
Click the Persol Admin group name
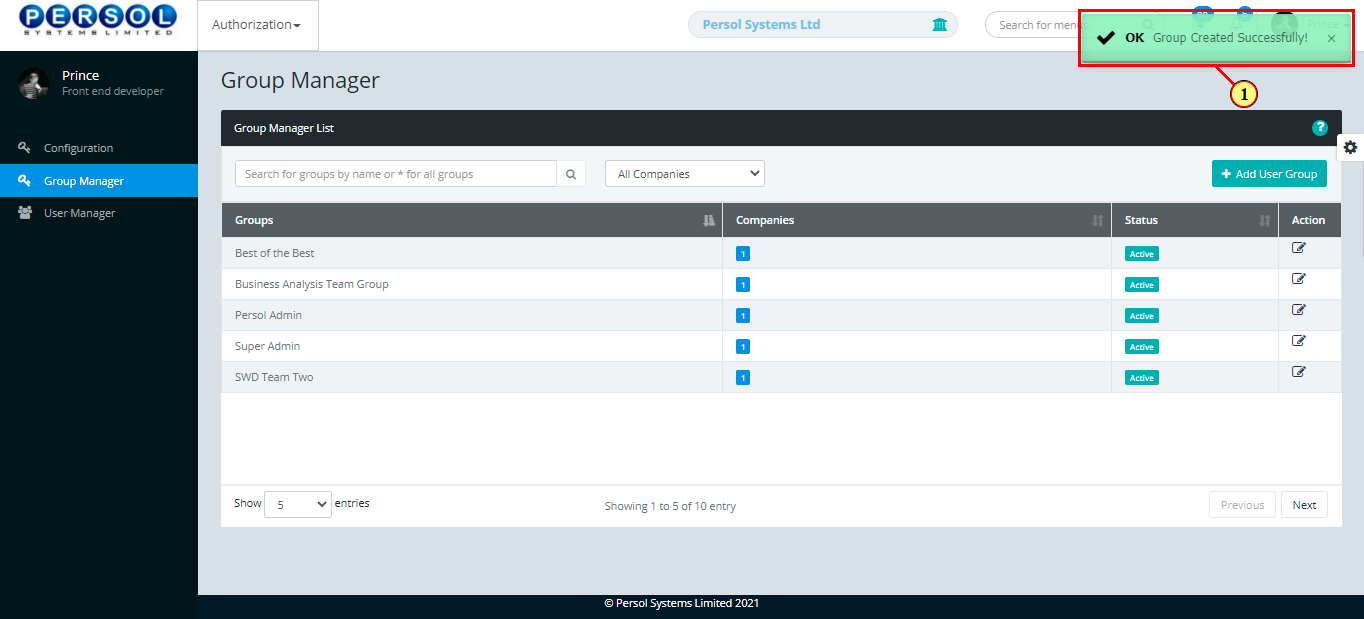coord(268,315)
